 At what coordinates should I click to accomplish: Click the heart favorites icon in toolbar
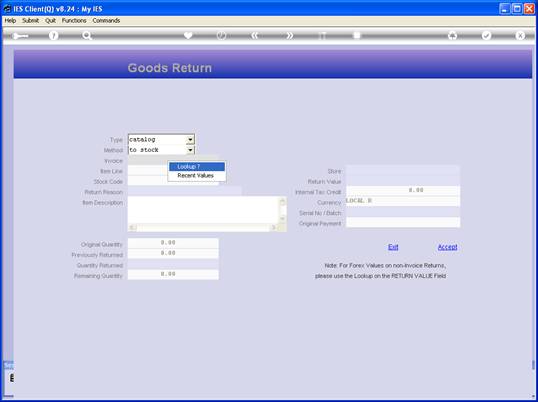tap(188, 35)
